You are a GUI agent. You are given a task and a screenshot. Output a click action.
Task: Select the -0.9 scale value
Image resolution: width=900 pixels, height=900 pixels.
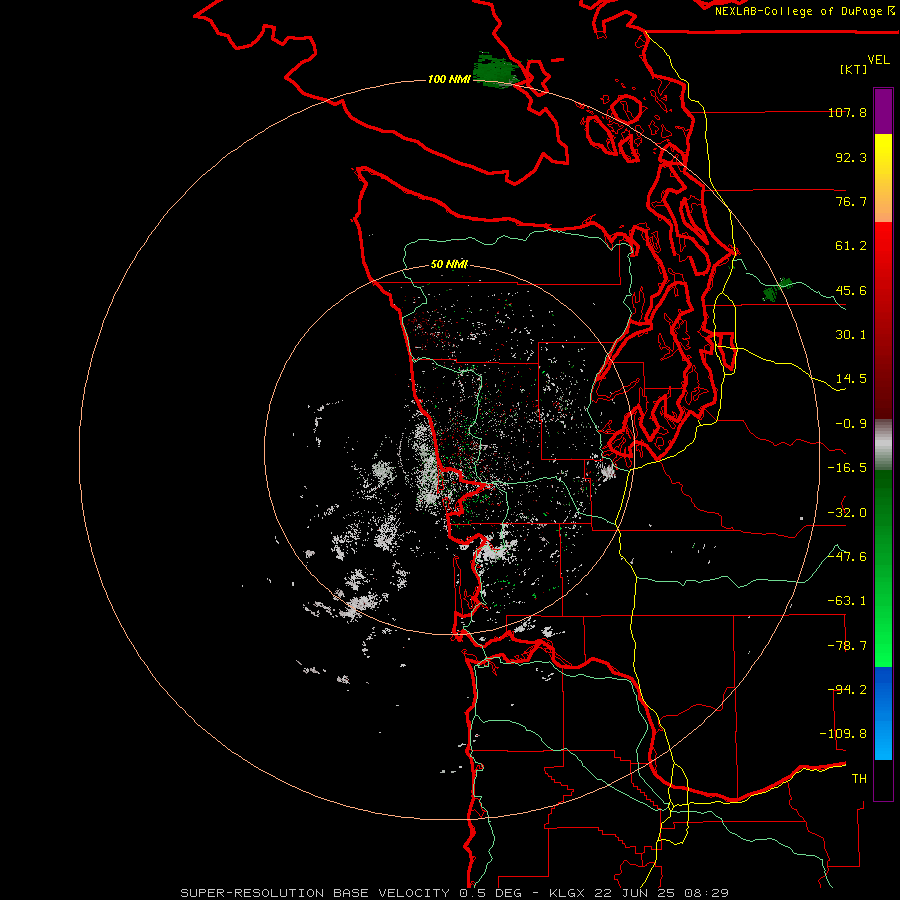click(851, 424)
